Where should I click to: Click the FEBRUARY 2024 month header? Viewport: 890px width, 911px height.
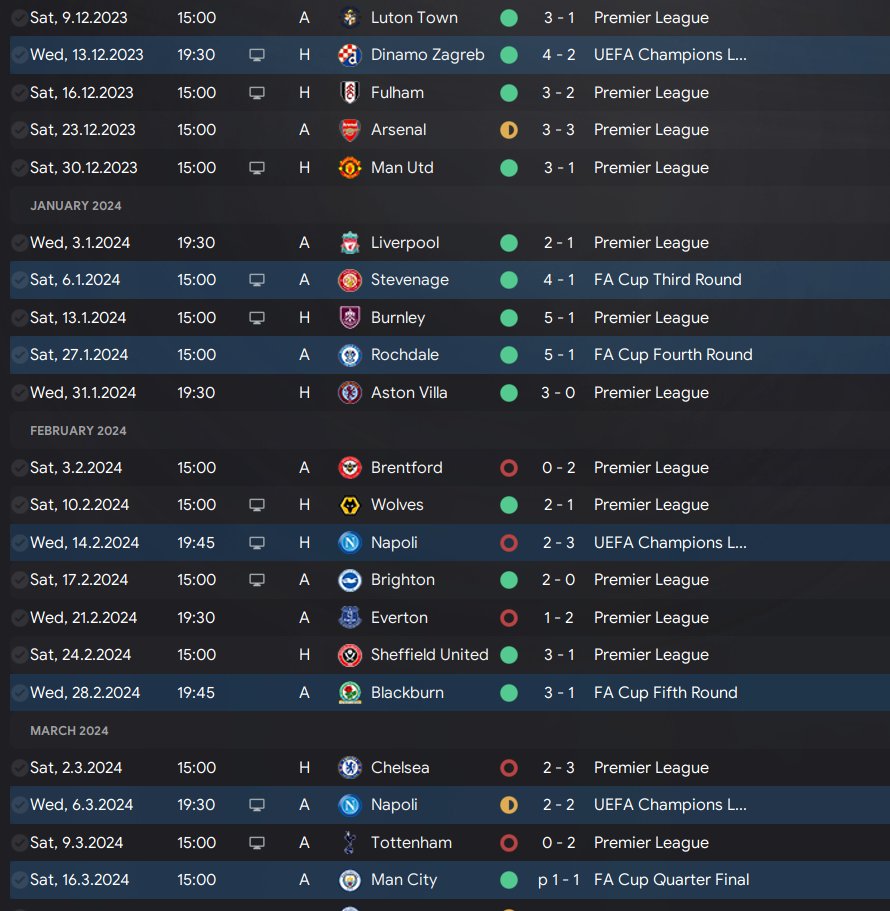(78, 431)
